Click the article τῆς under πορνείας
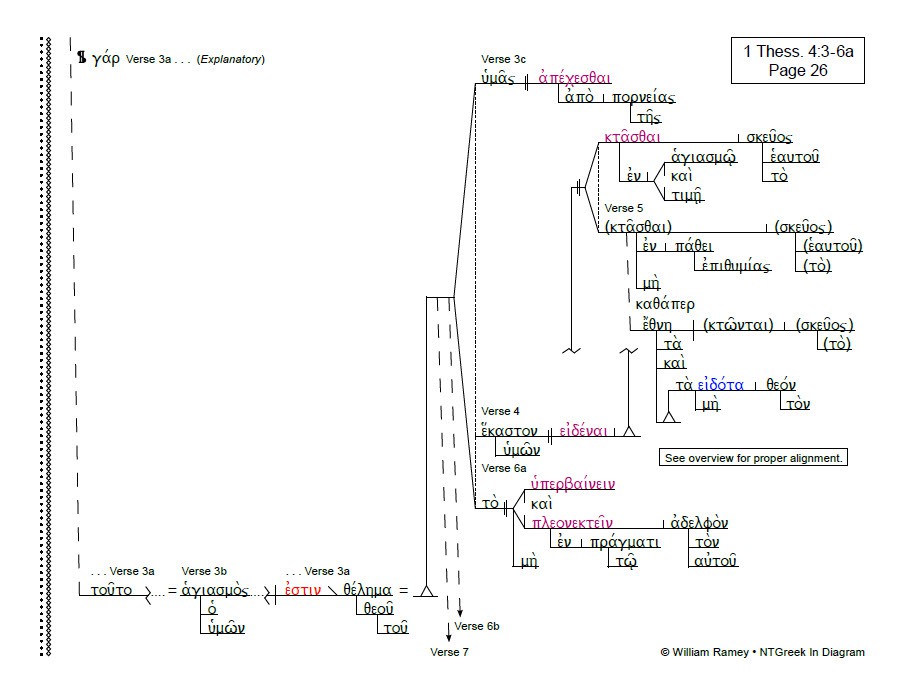Viewport: 903px width, 694px height. click(x=649, y=117)
